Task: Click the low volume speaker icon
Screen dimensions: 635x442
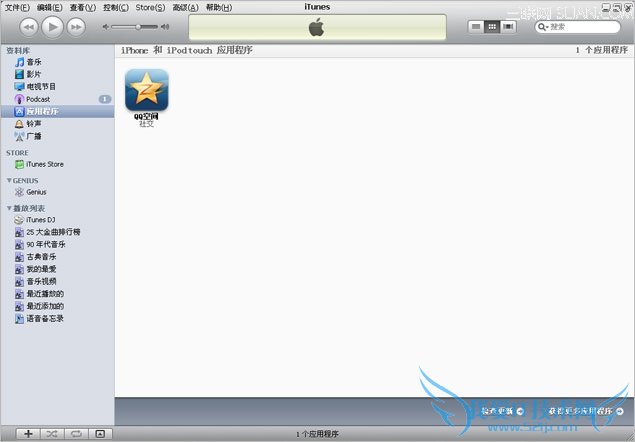Action: (x=106, y=27)
